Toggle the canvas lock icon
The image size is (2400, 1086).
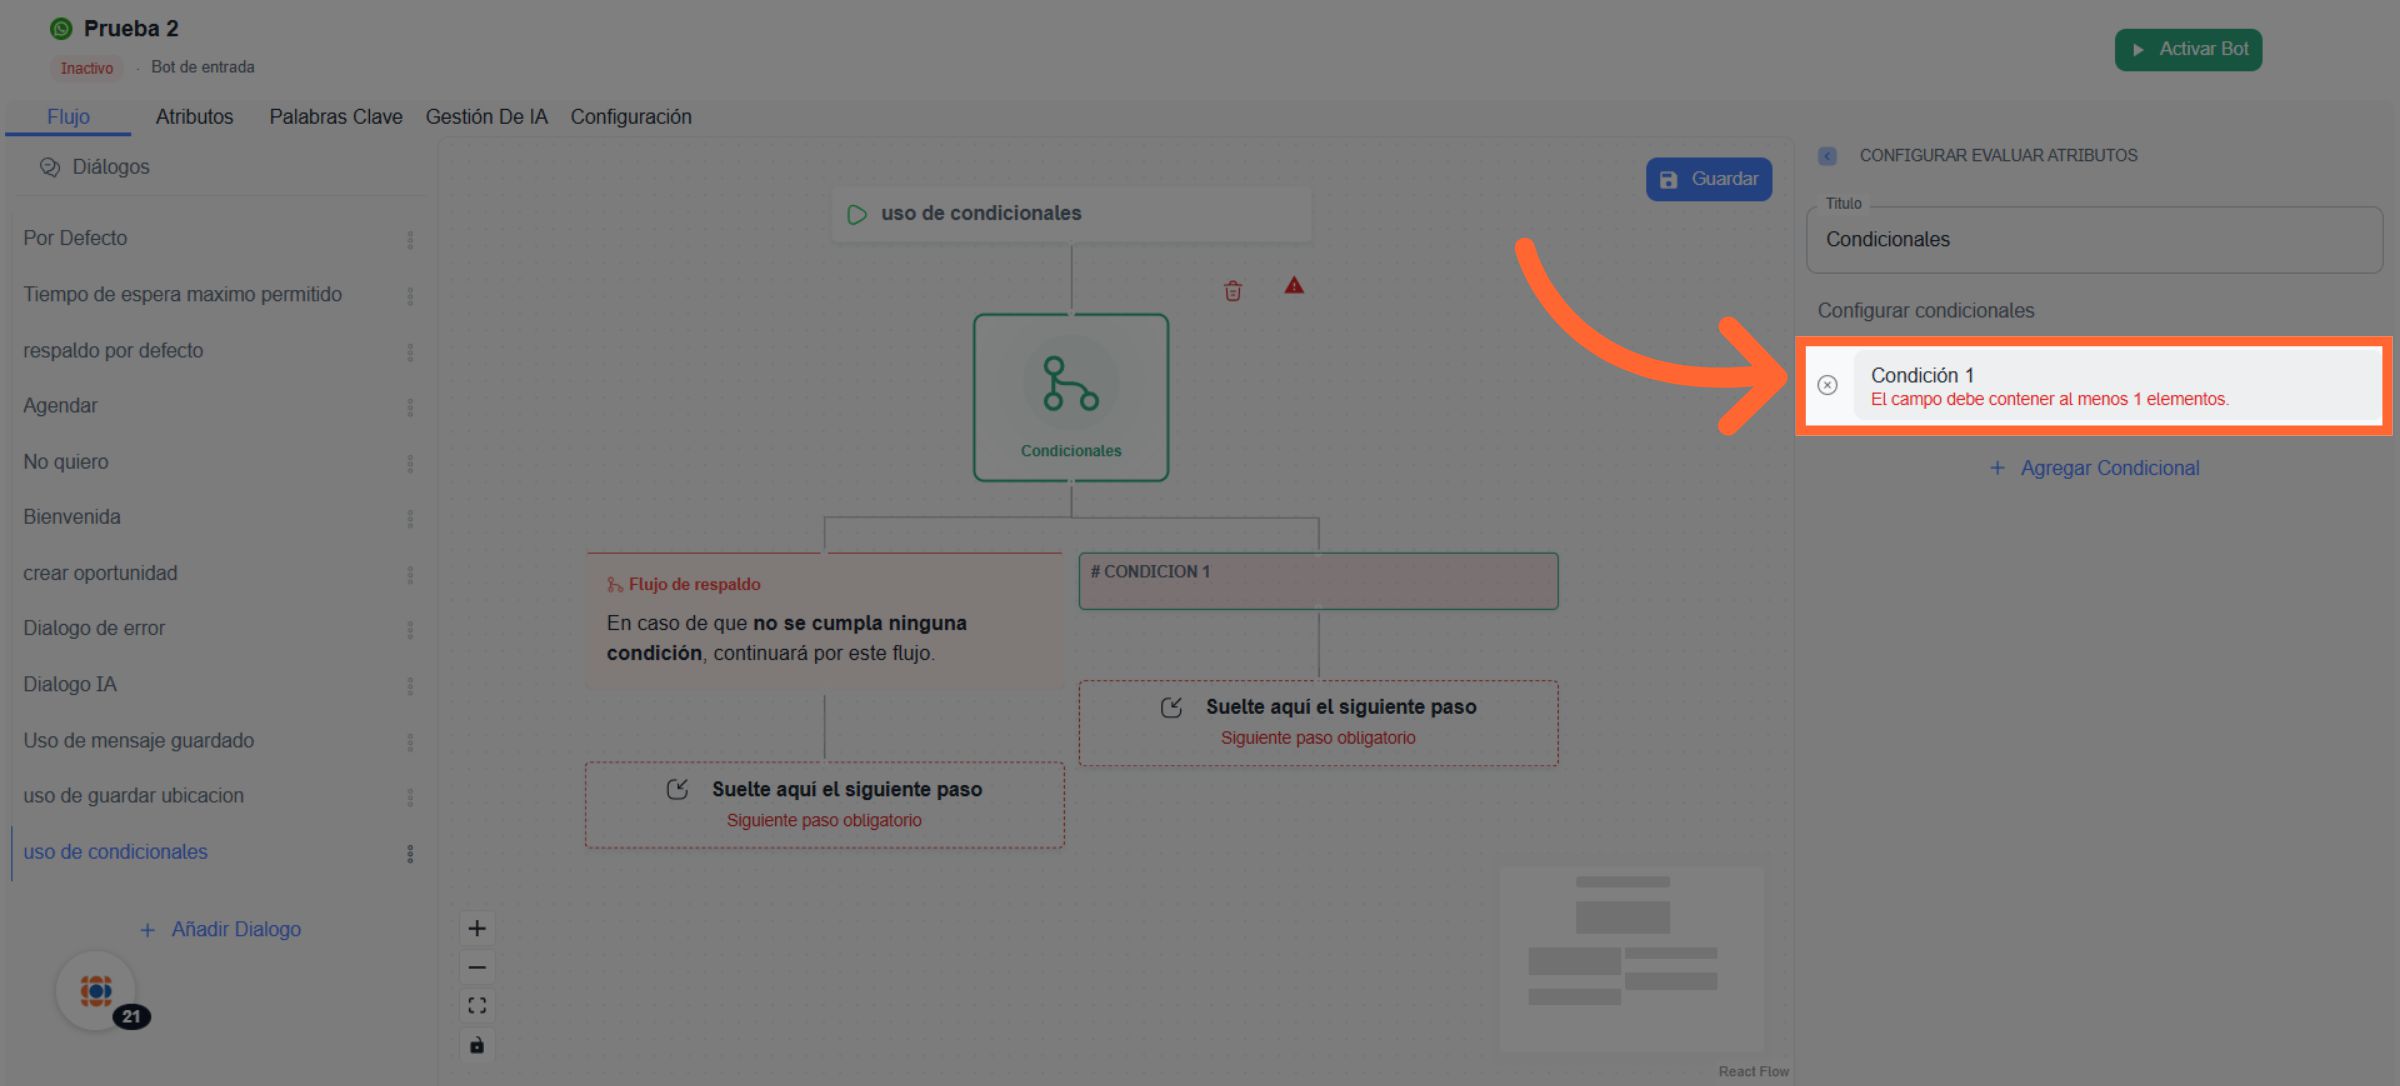coord(477,1045)
